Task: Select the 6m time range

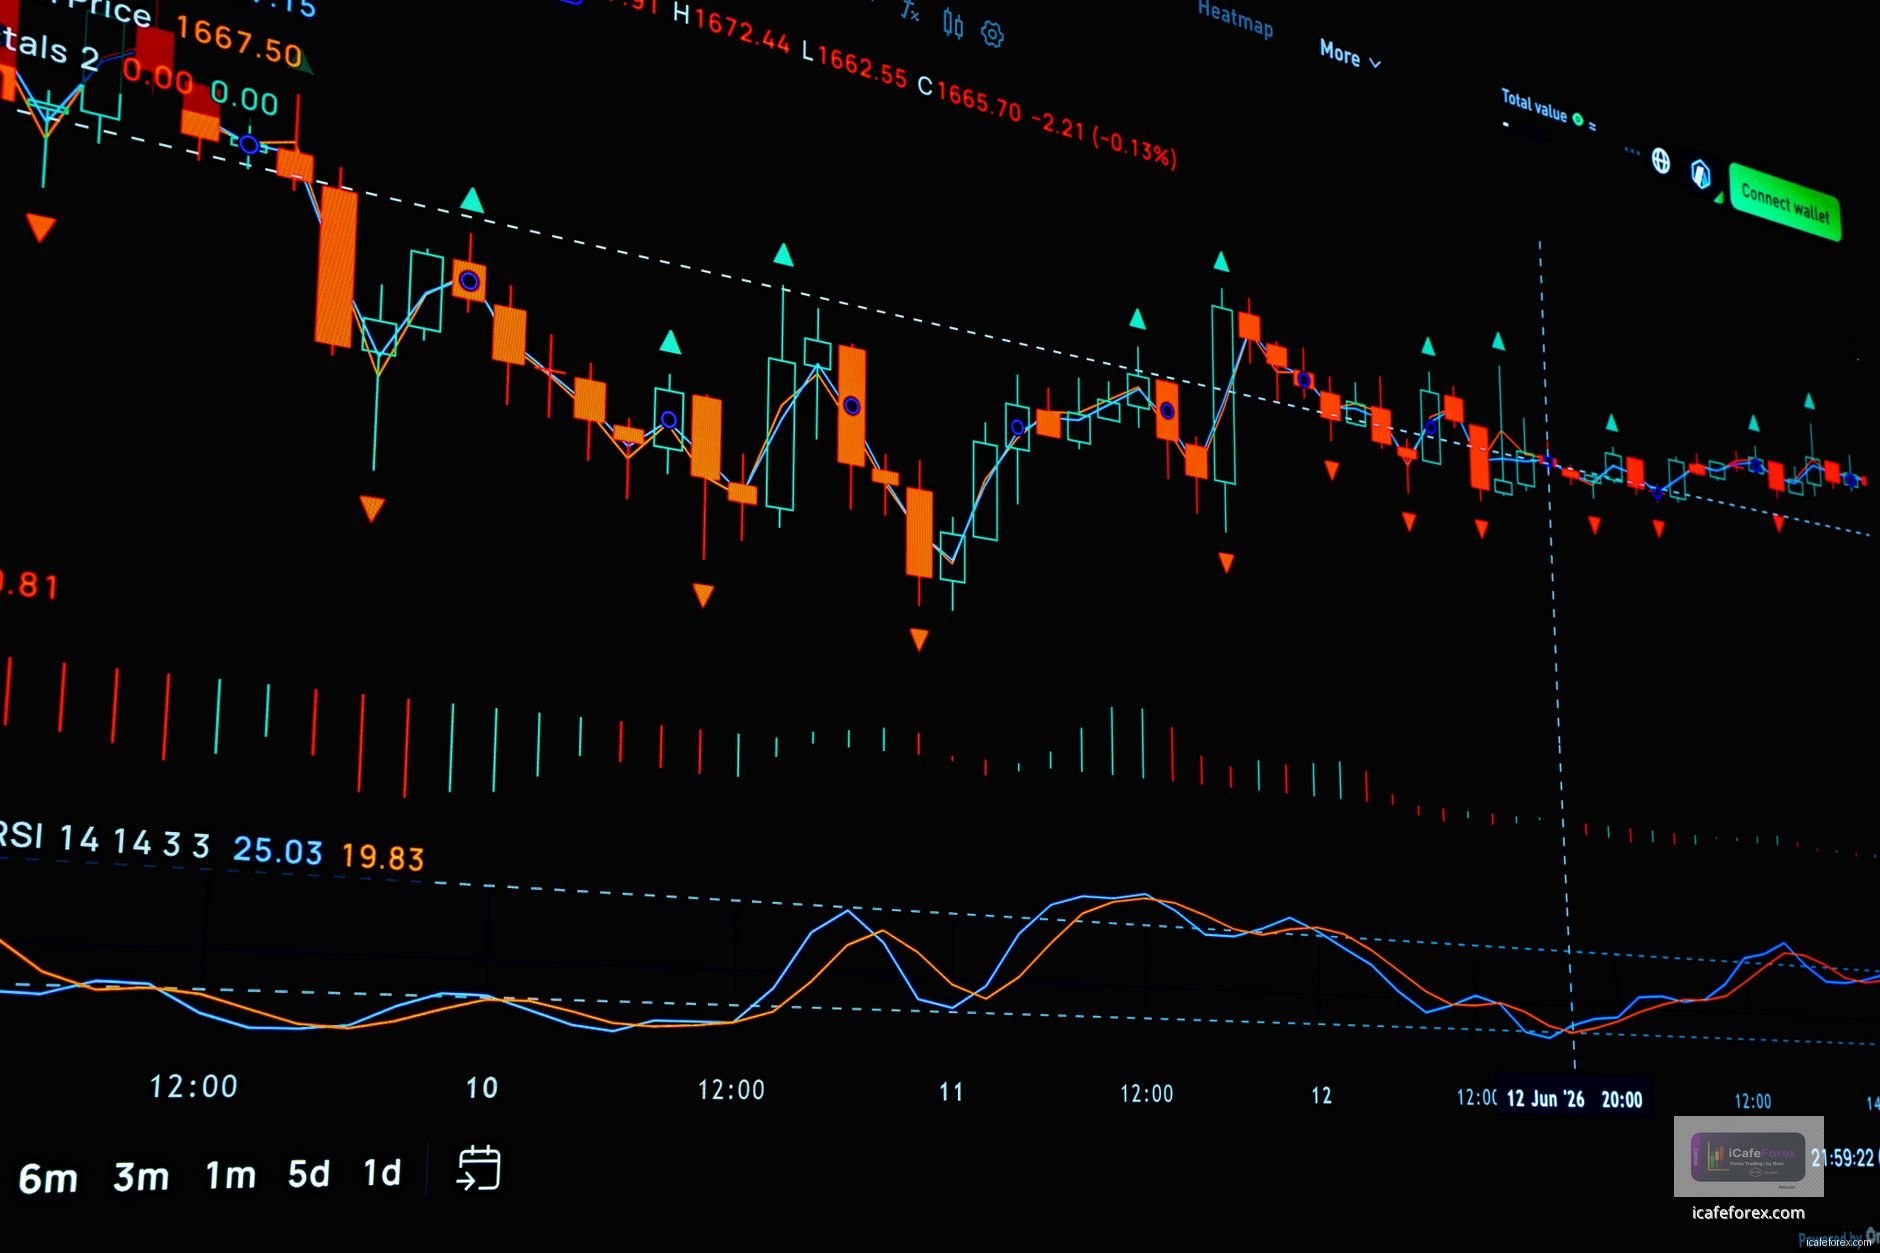Action: tap(48, 1178)
